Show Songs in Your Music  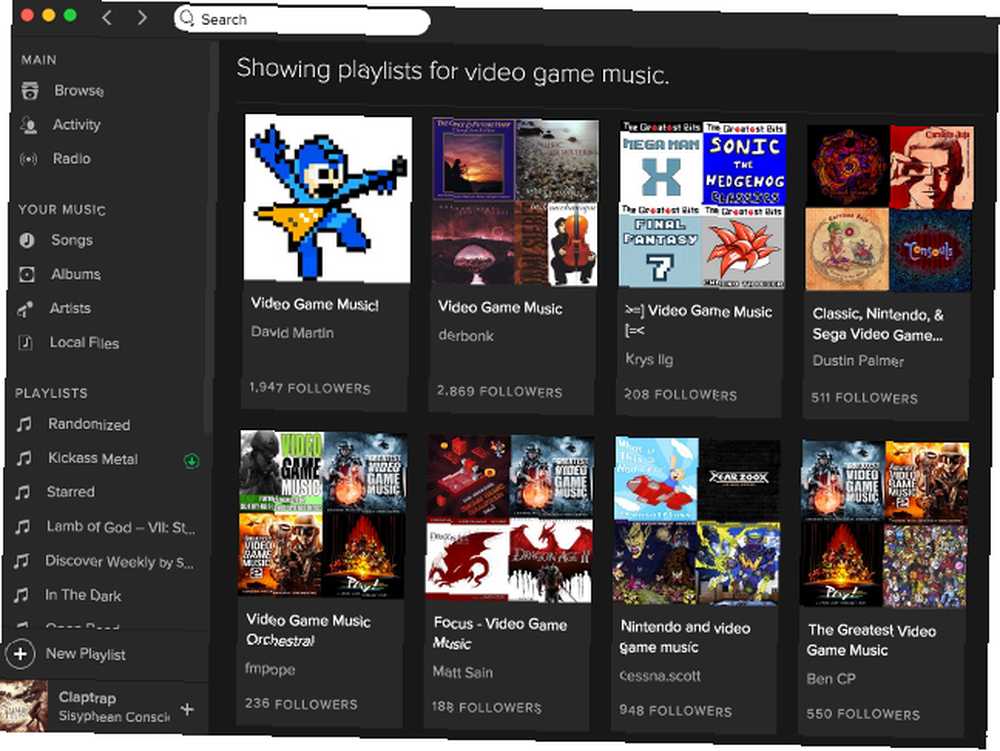[72, 240]
